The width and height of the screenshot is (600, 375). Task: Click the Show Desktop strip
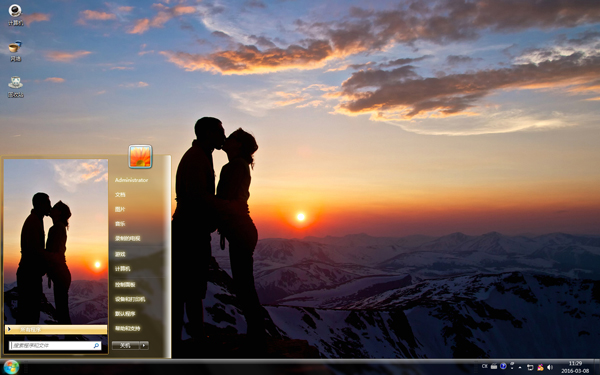click(x=597, y=367)
